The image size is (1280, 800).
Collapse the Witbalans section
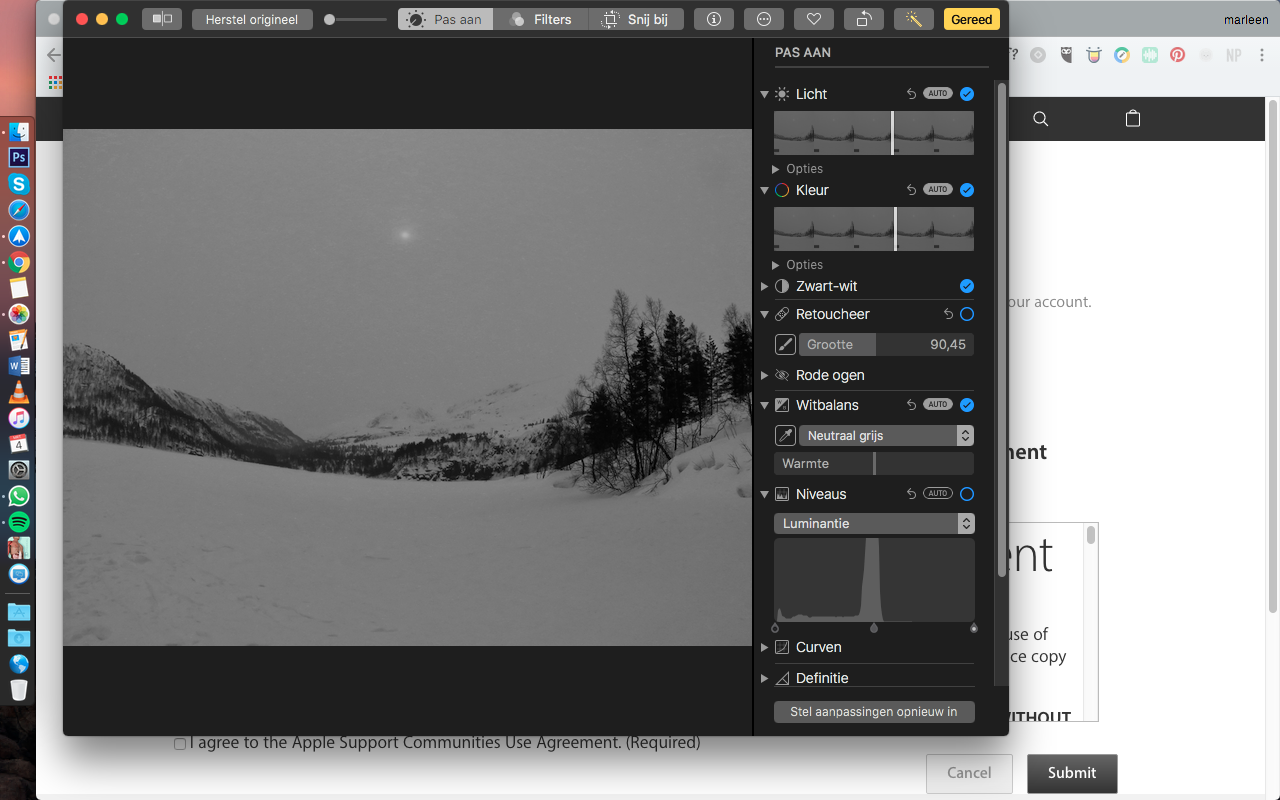click(765, 405)
